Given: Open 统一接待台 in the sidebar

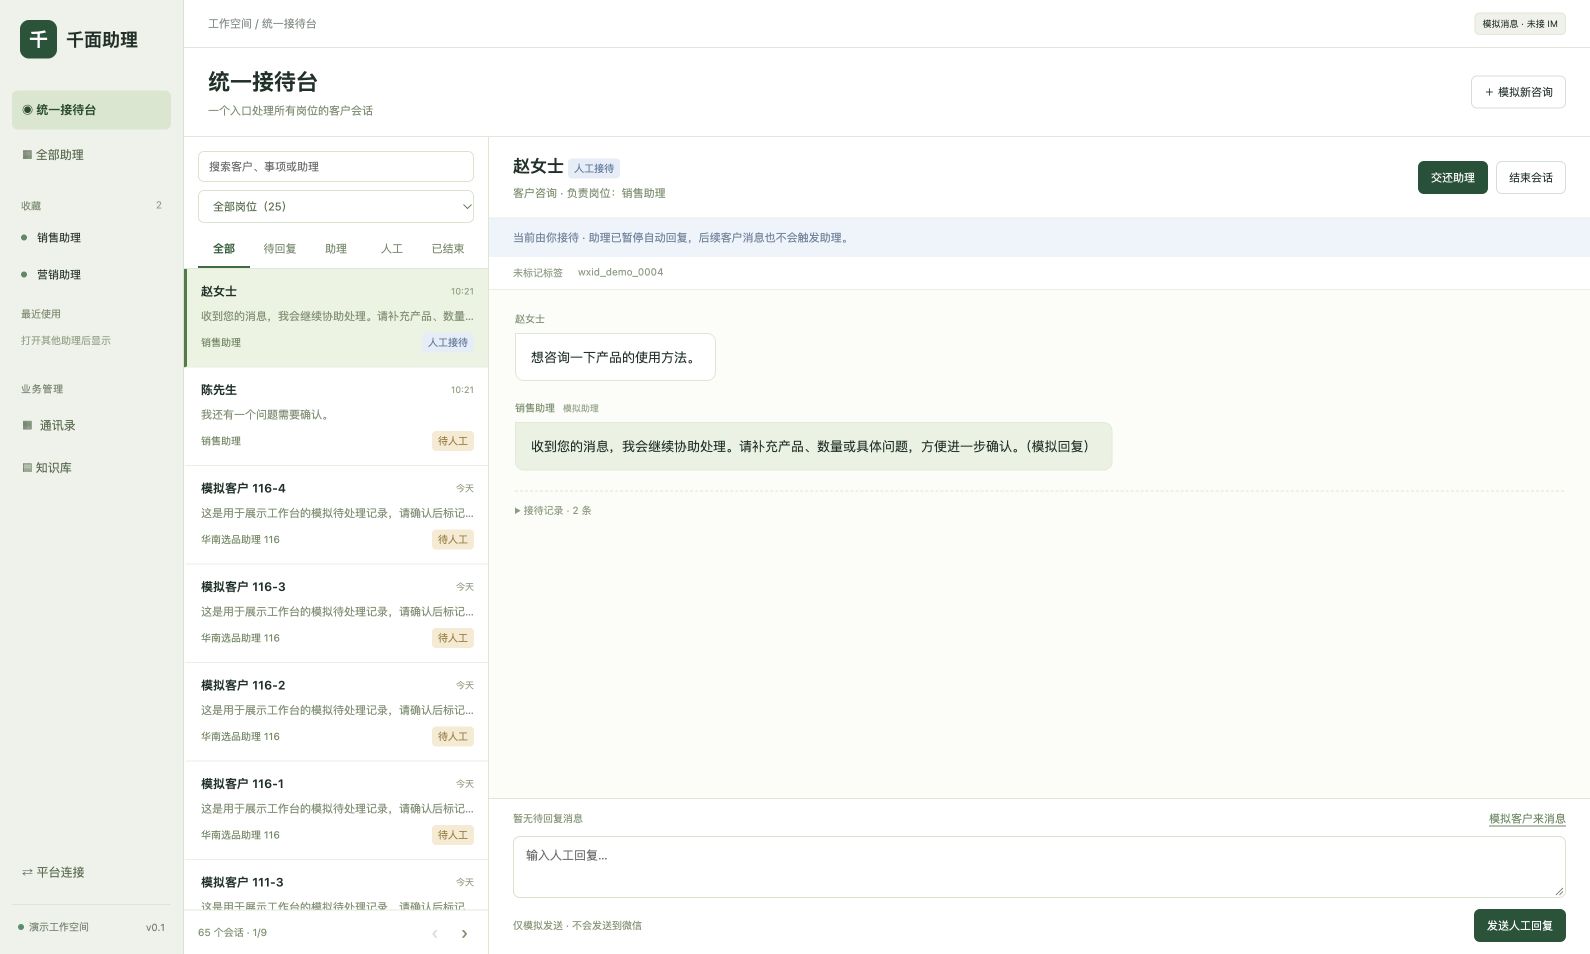Looking at the screenshot, I should (91, 110).
